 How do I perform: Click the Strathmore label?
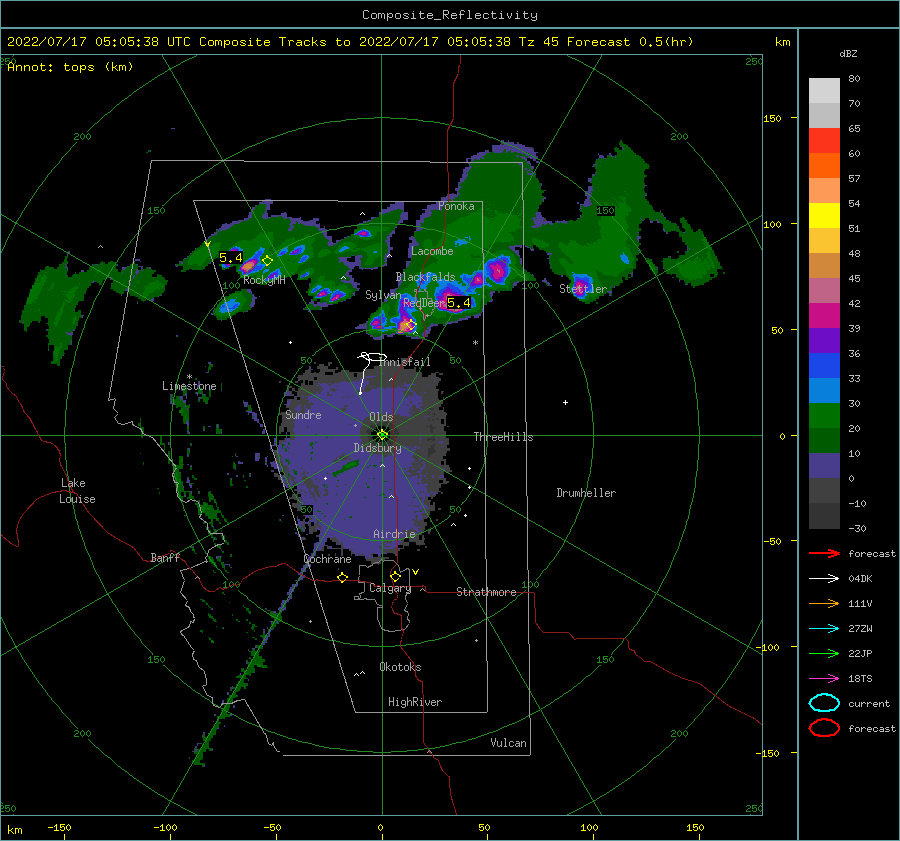[486, 592]
